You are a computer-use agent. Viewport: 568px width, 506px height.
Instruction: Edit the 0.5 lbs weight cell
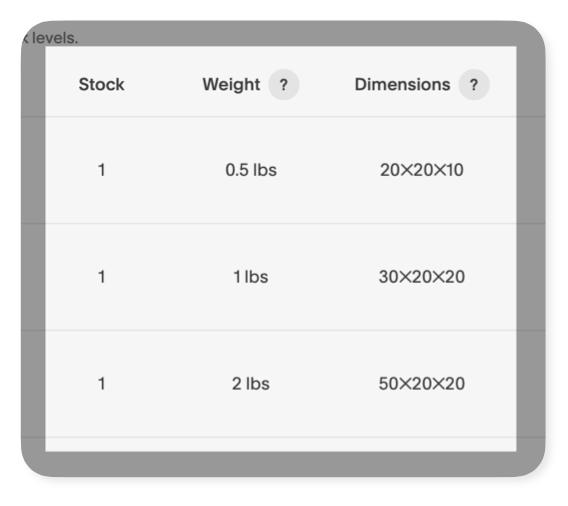251,170
